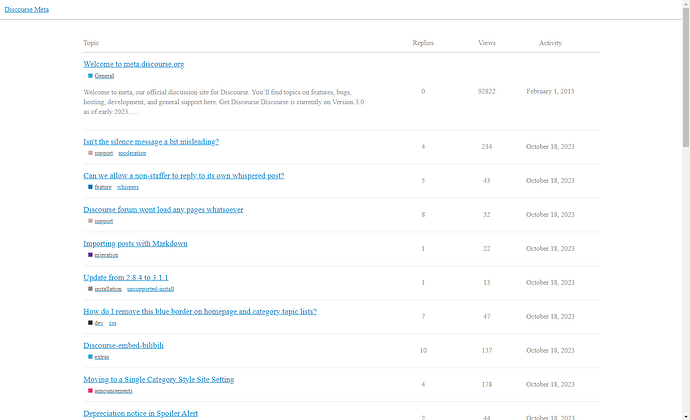The width and height of the screenshot is (690, 420).
Task: Open 'Moving to a Single Category Style' topic
Action: [158, 379]
